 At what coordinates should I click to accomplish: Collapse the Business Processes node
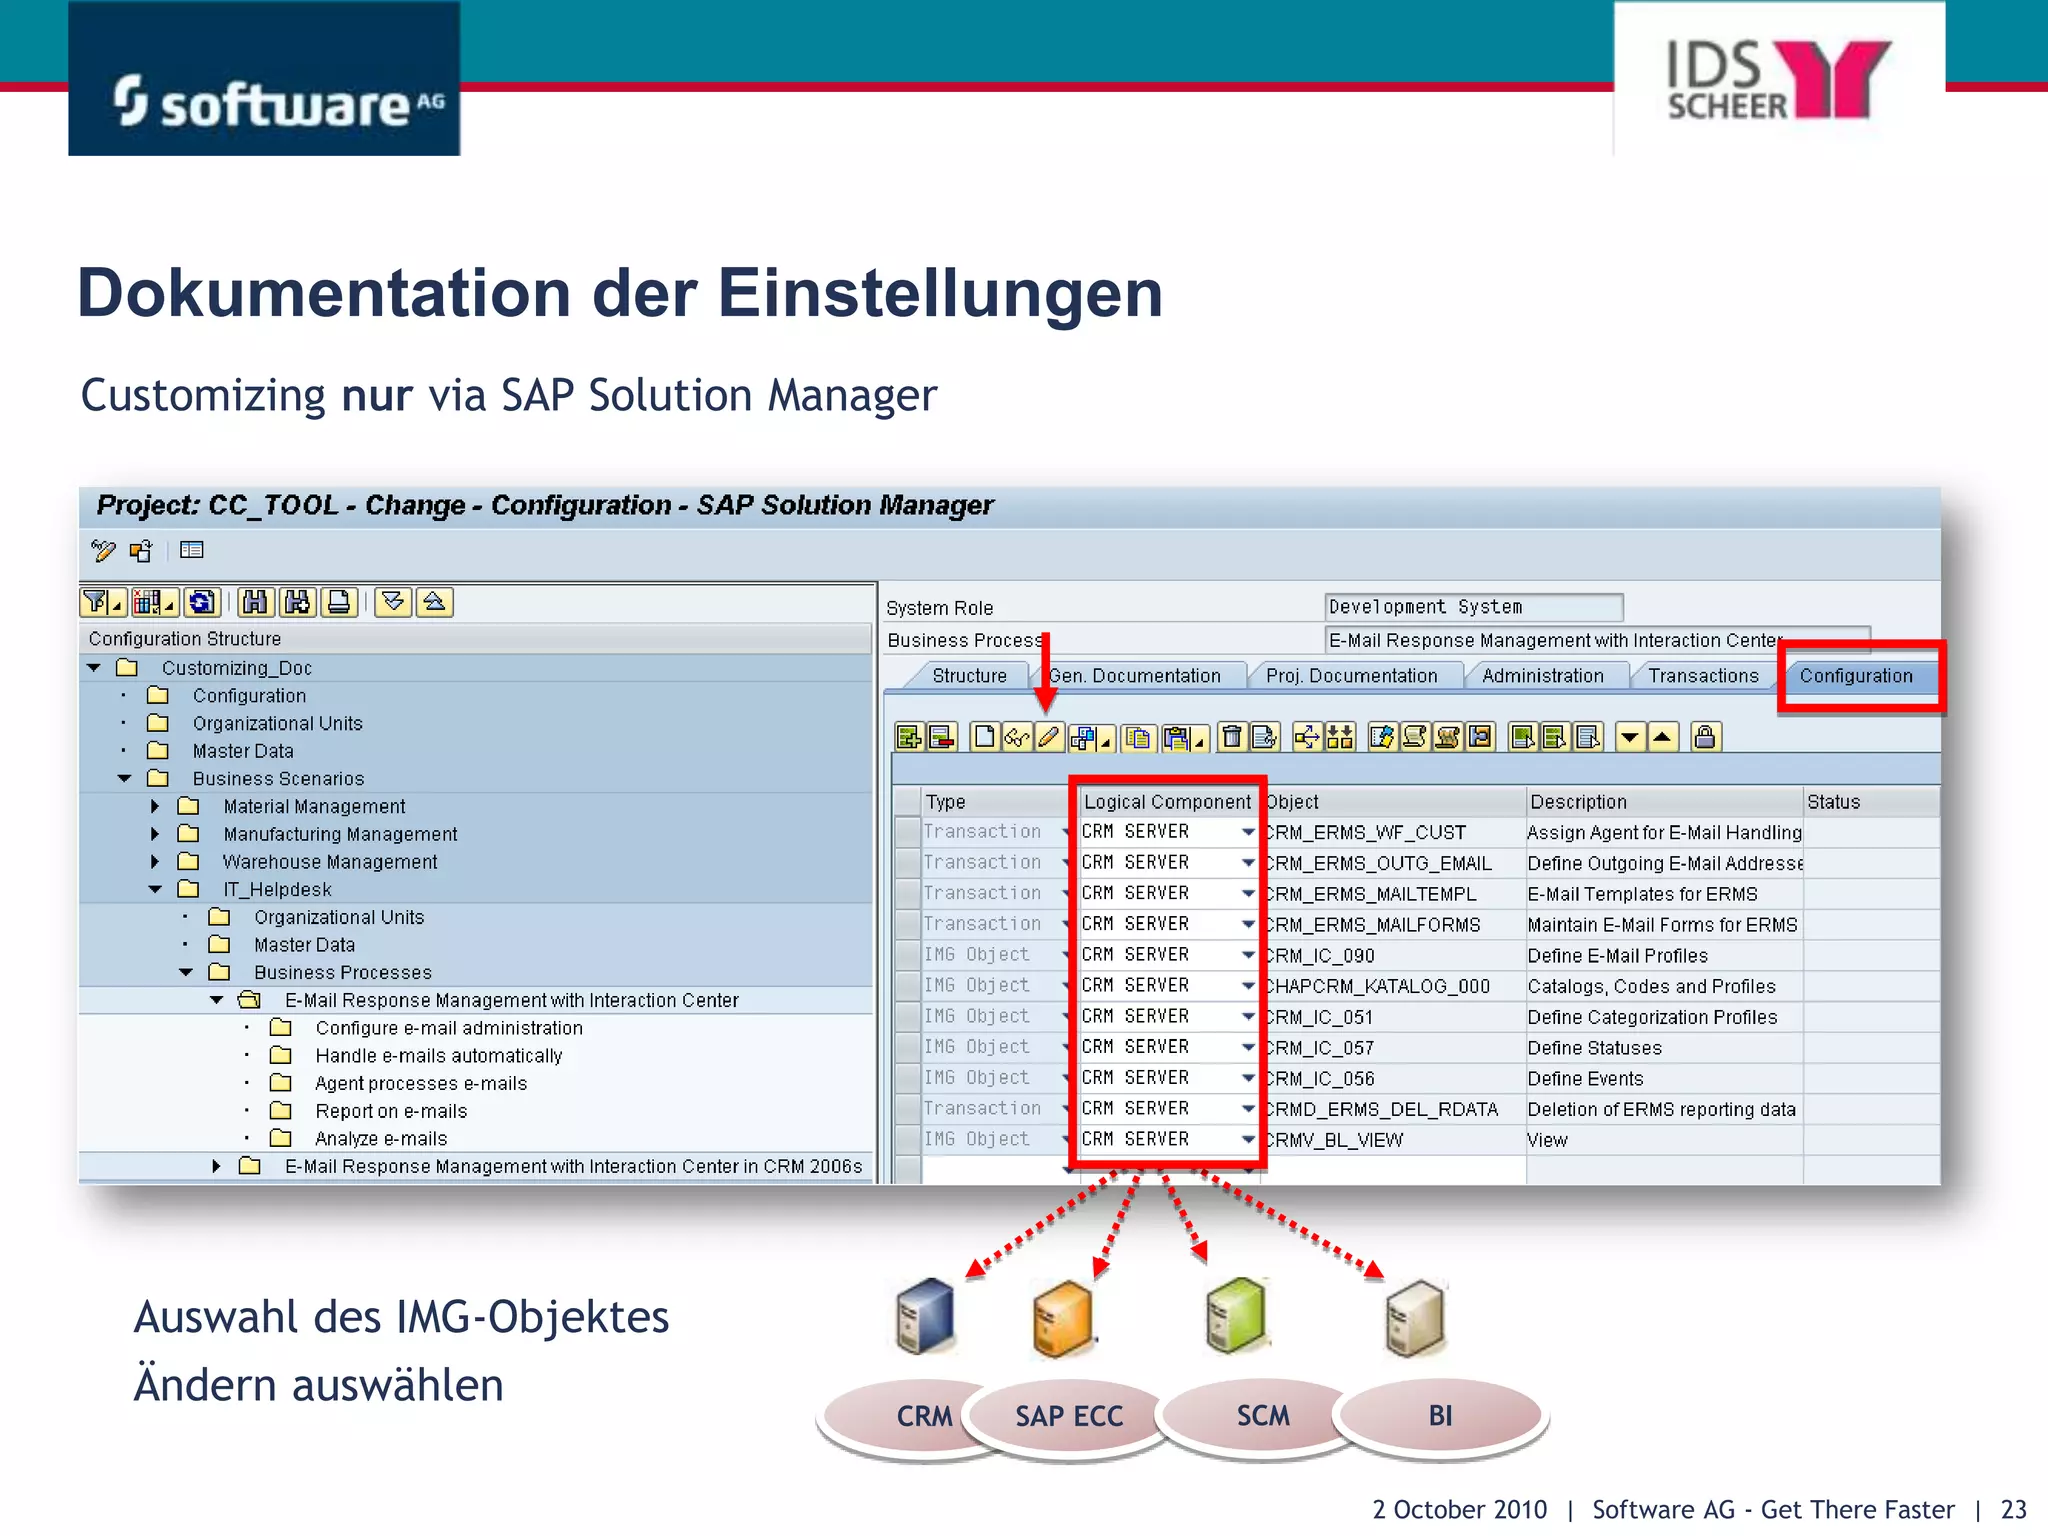(186, 973)
